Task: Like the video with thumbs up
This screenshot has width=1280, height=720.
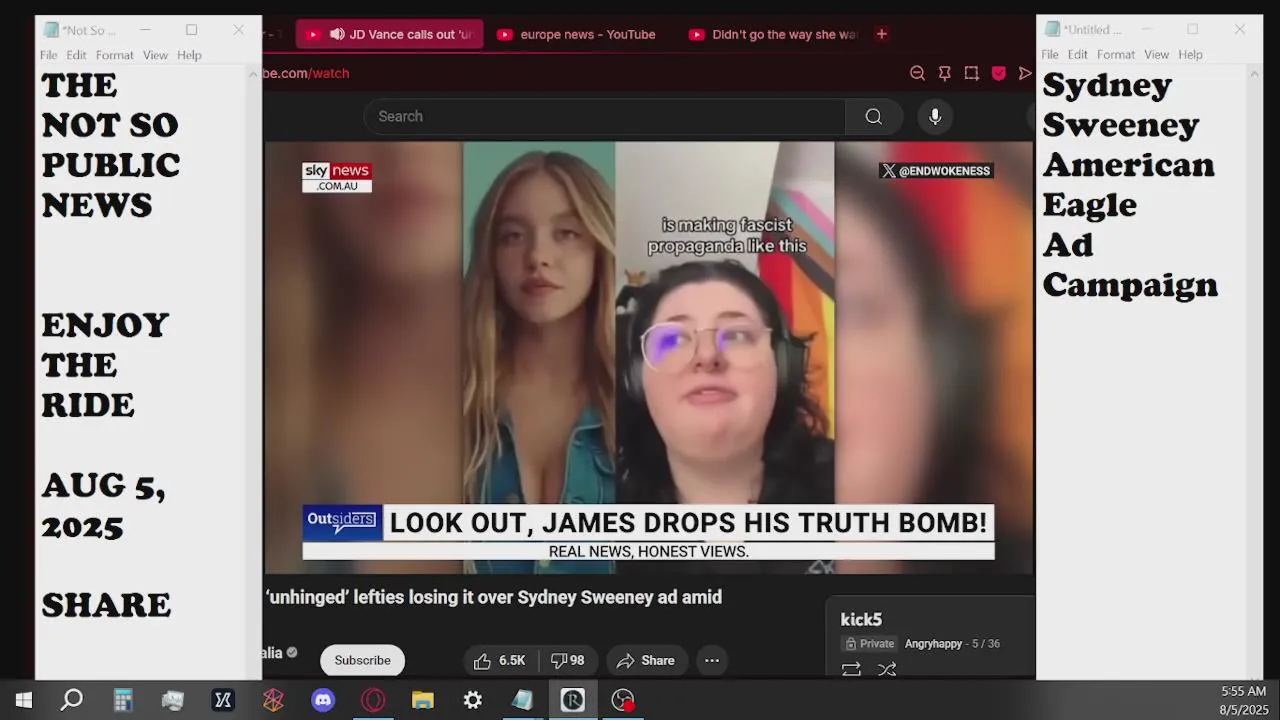Action: click(500, 660)
